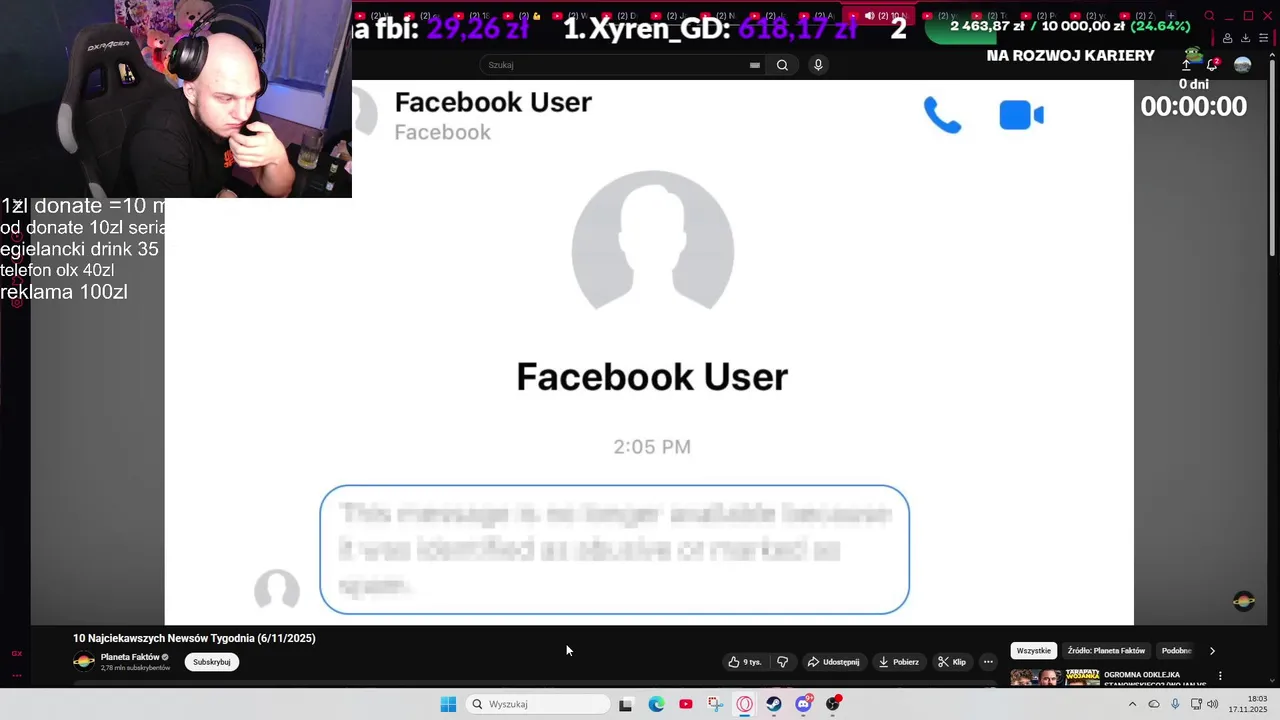Screen dimensions: 1280x720
Task: Click Pobierz download button
Action: tap(898, 662)
